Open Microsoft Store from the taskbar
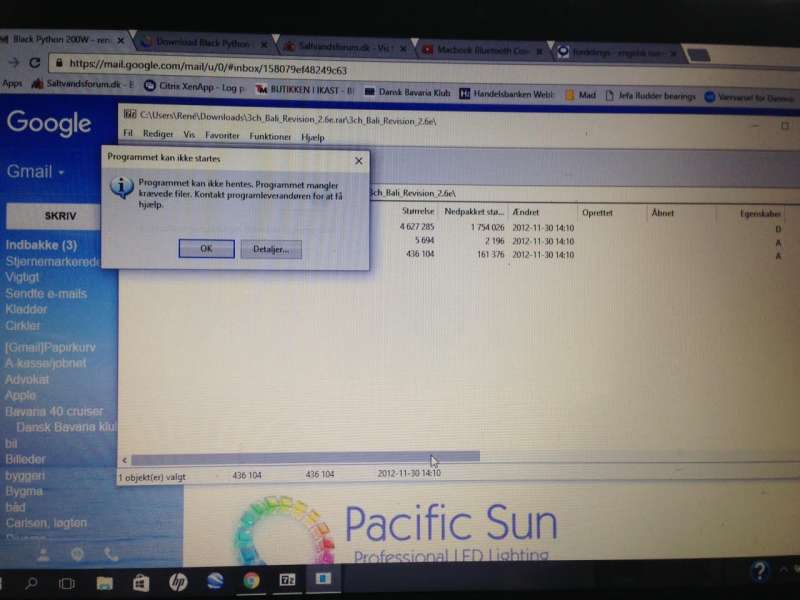This screenshot has width=800, height=600. 141,581
